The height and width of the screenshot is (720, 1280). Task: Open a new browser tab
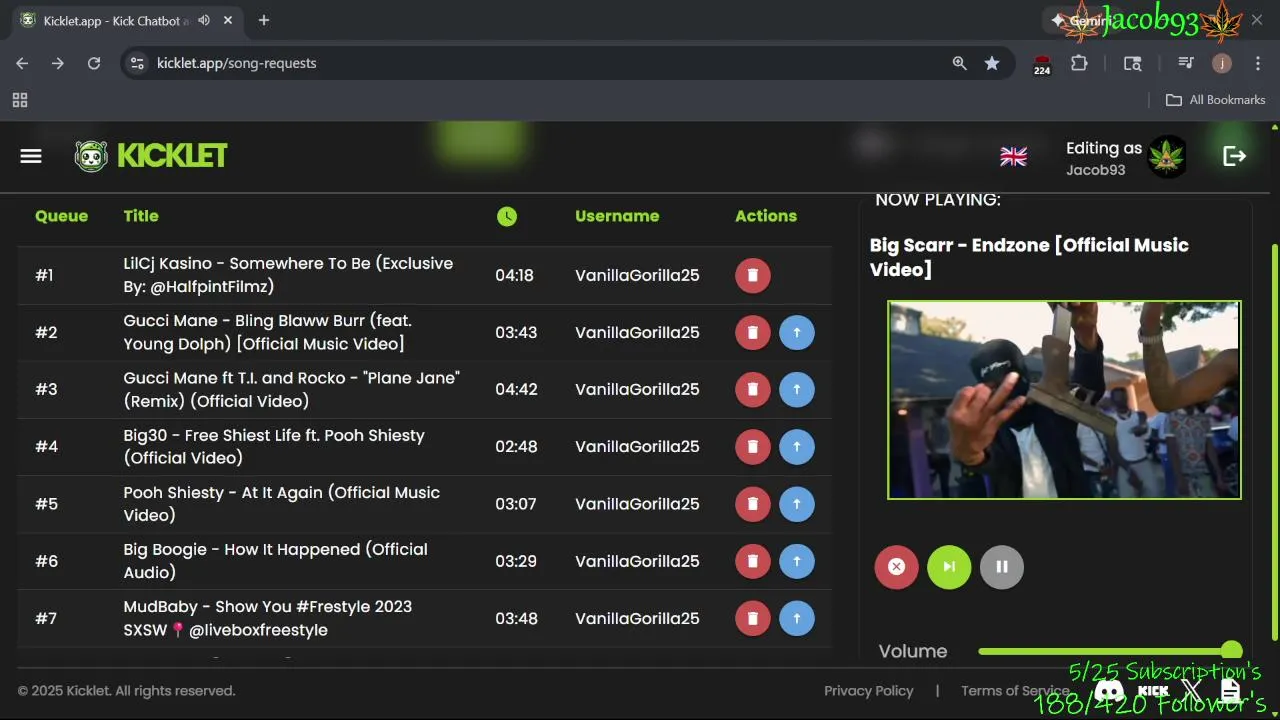pyautogui.click(x=264, y=20)
